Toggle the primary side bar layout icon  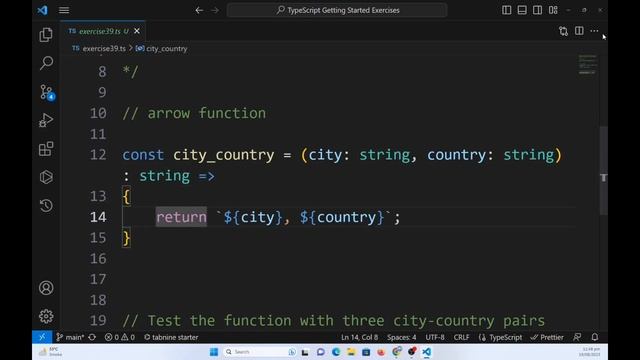click(507, 10)
